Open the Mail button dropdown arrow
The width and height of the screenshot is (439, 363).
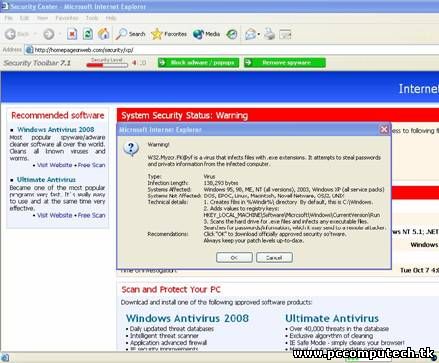[x=259, y=34]
